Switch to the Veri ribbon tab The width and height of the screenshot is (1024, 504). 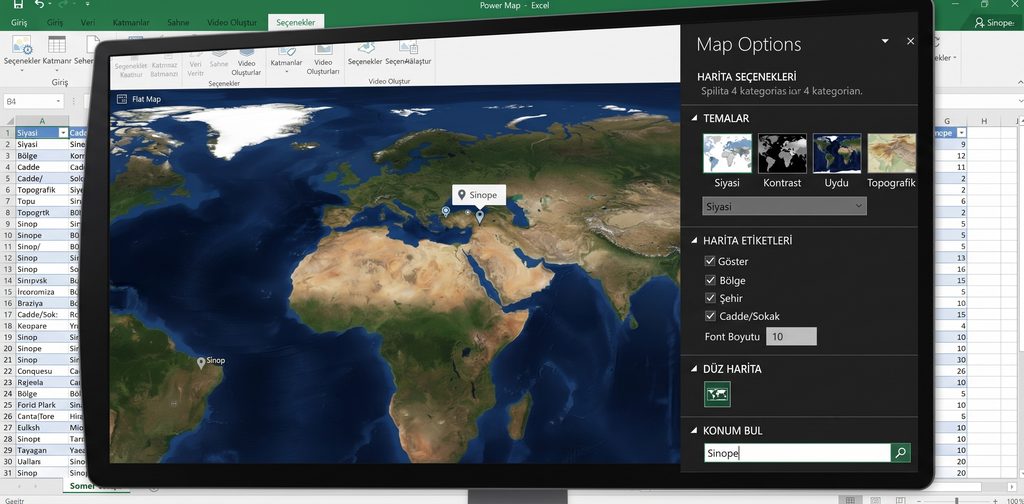88,22
